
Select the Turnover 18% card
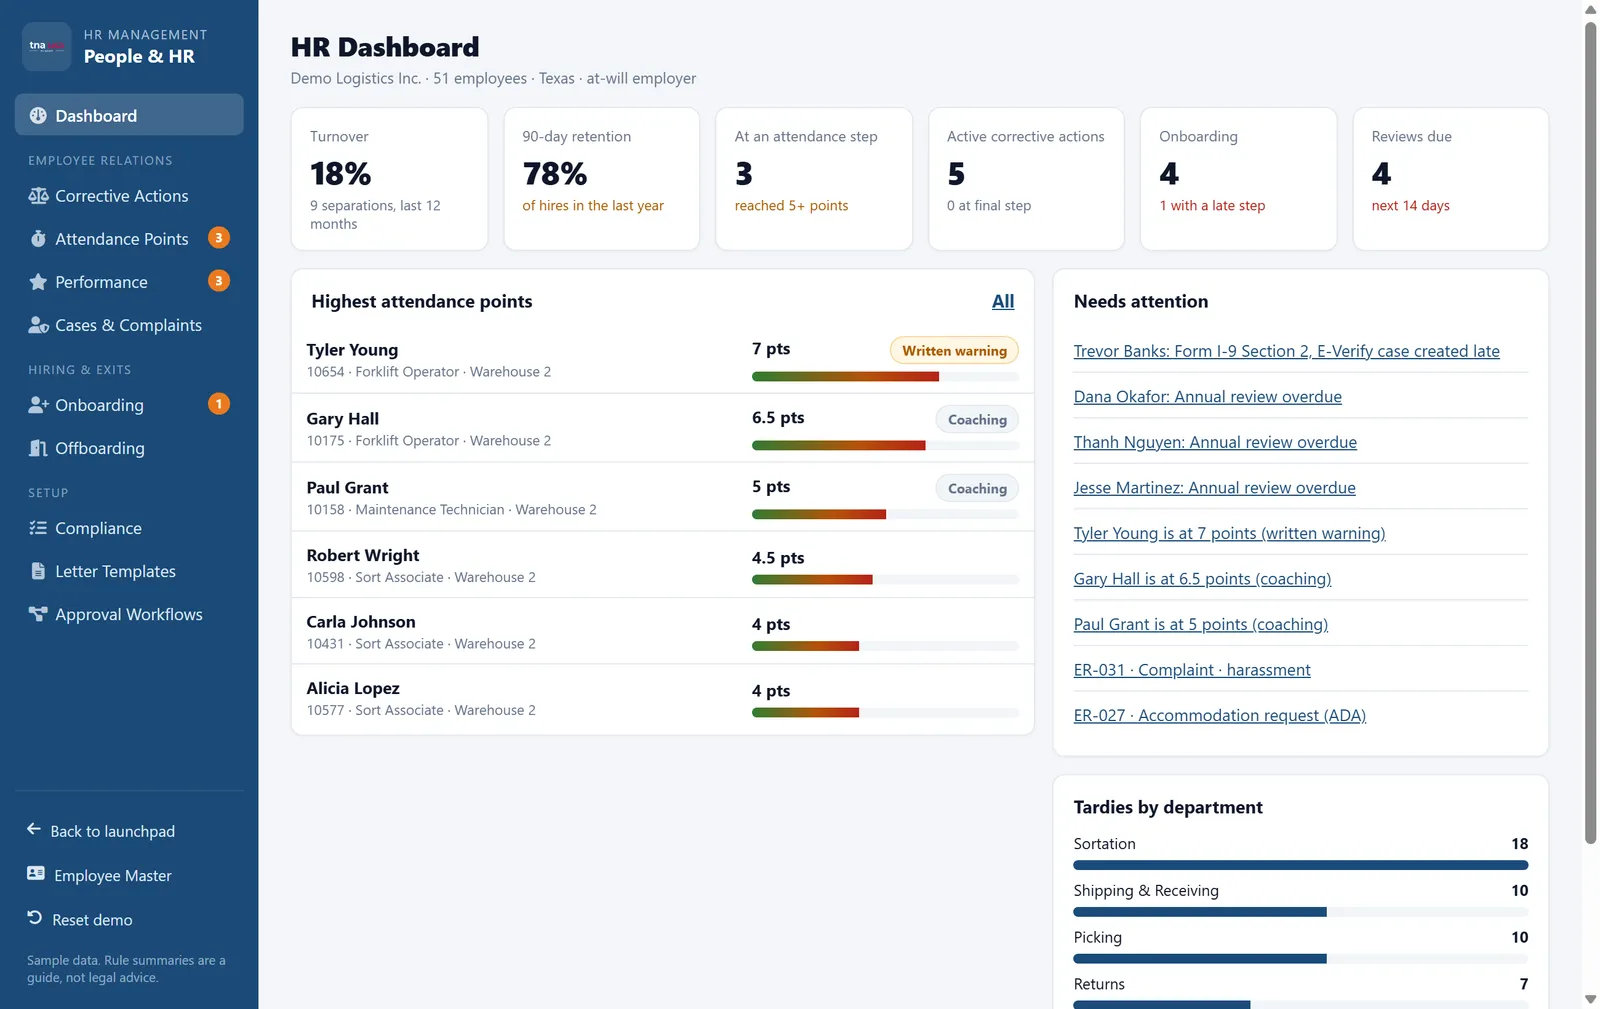(389, 179)
